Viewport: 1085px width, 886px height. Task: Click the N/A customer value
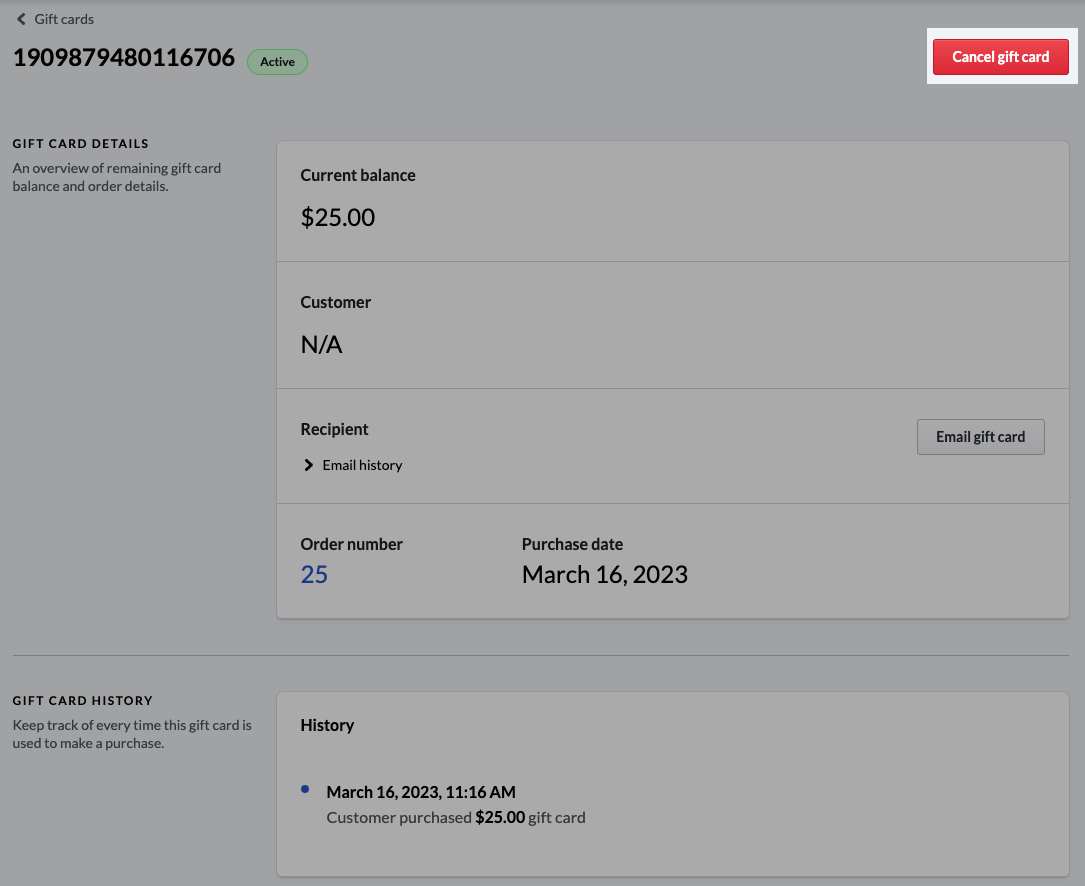tap(321, 345)
